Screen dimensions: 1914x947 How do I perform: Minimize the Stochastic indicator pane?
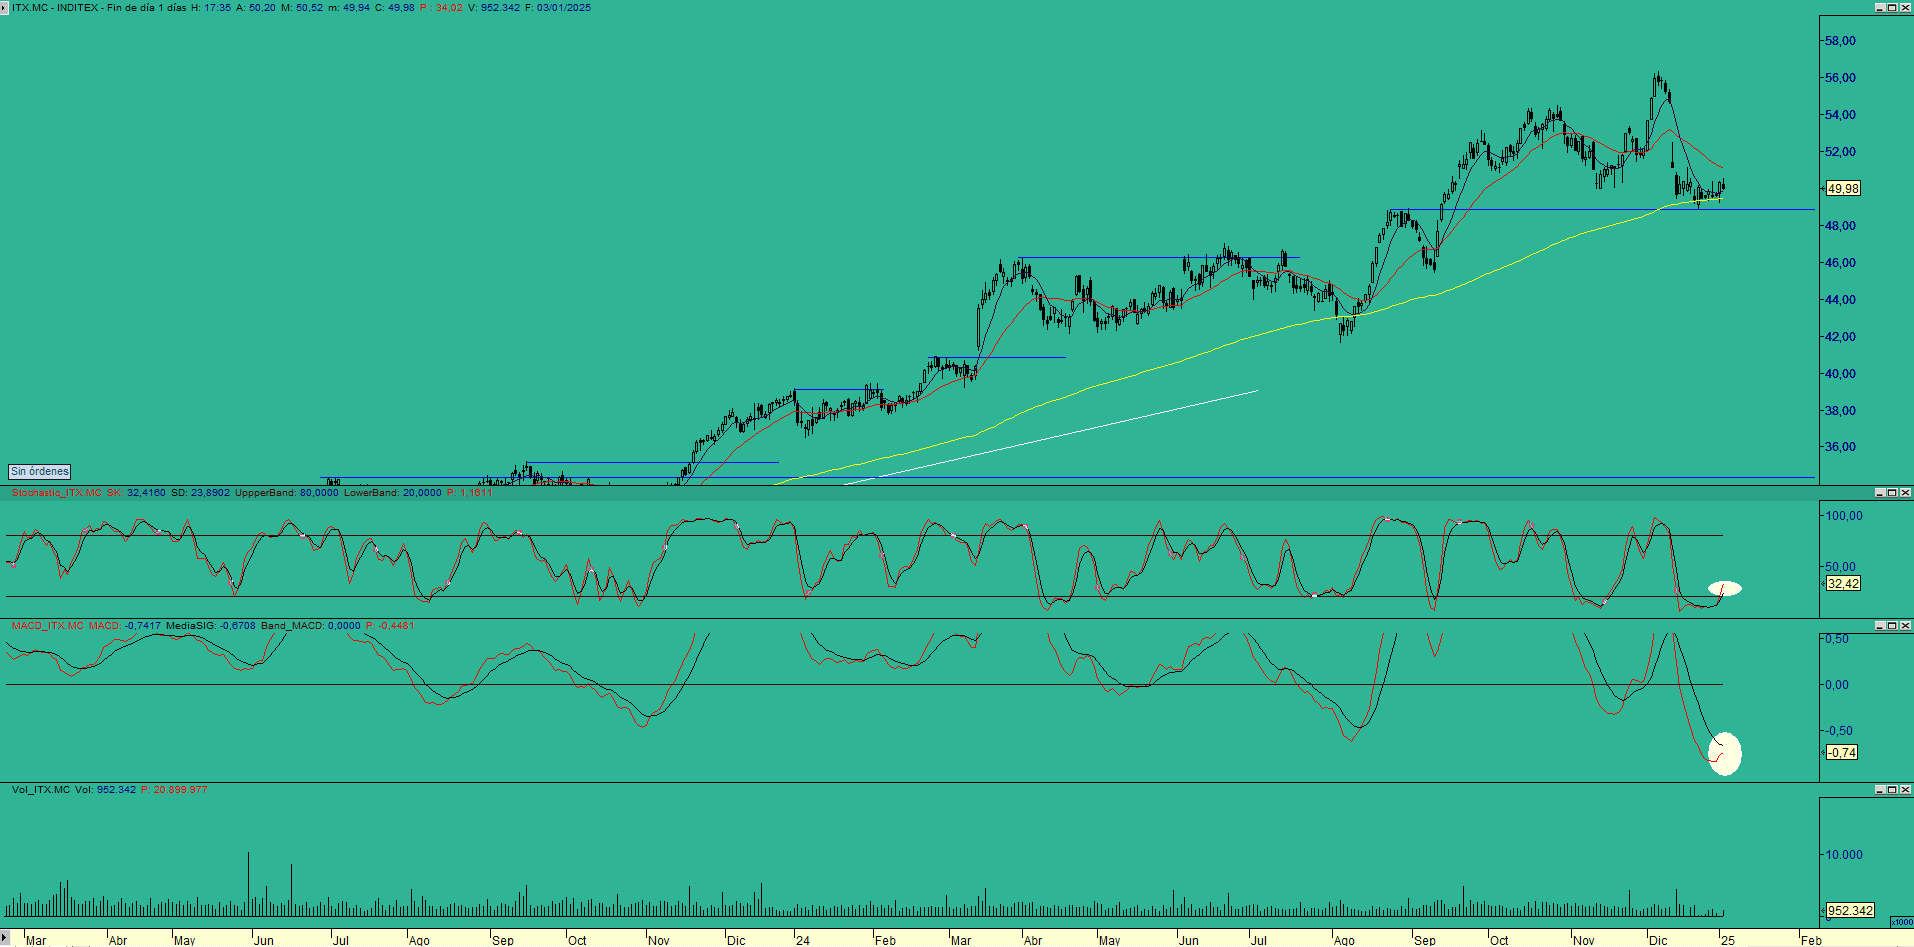(1879, 492)
